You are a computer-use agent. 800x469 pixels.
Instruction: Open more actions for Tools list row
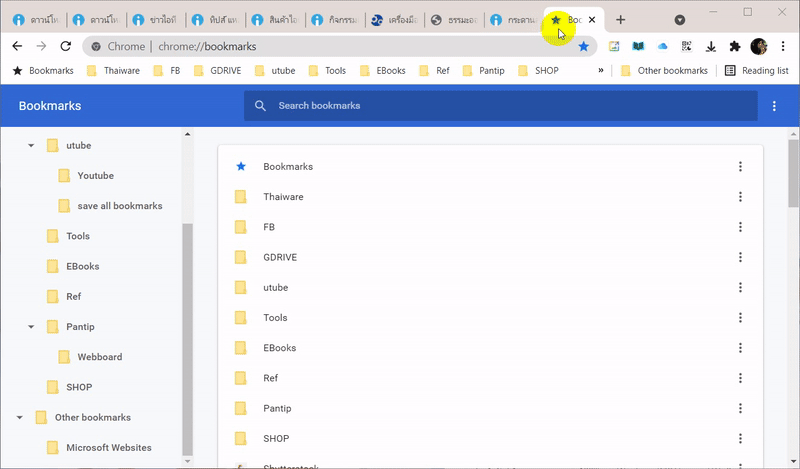click(x=740, y=317)
